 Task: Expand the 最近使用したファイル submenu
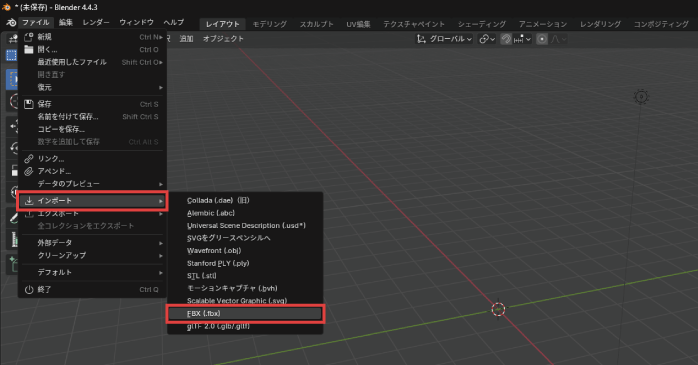92,62
